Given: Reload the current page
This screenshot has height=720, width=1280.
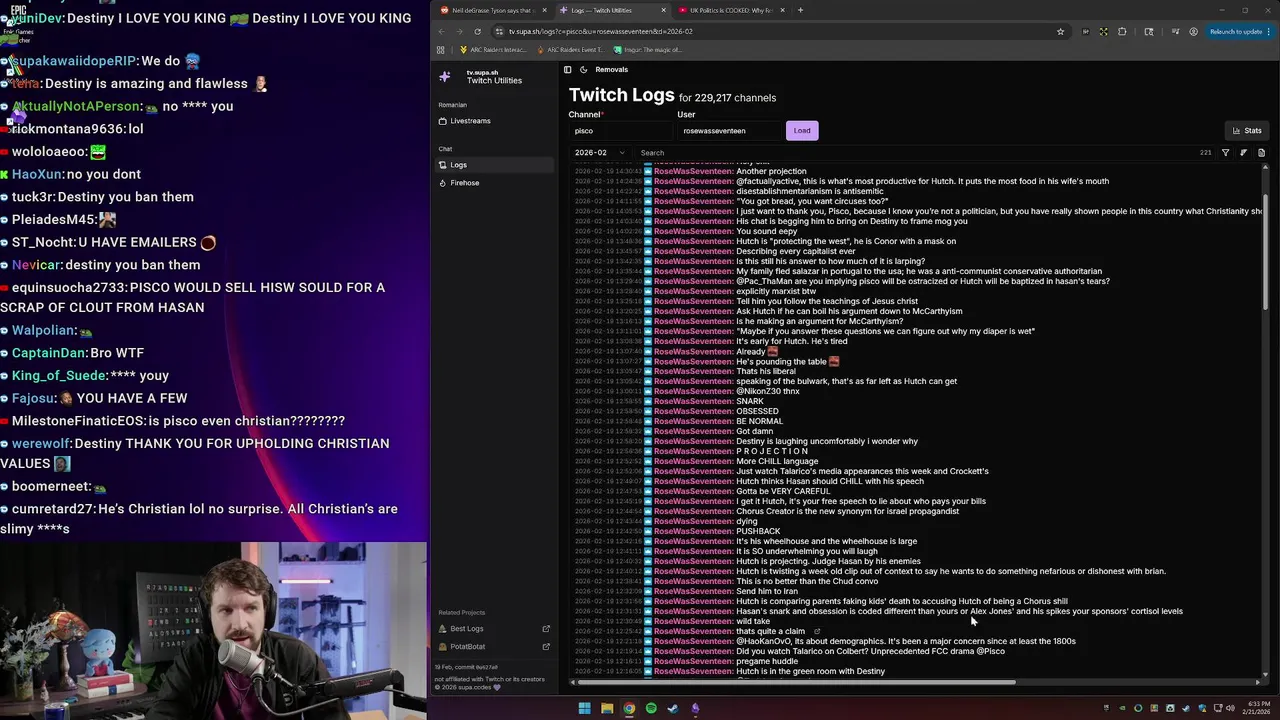Looking at the screenshot, I should (x=477, y=31).
